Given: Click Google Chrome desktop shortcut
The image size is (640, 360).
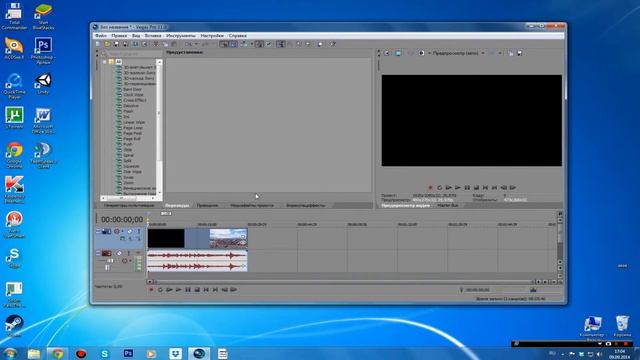Looking at the screenshot, I should pos(14,155).
